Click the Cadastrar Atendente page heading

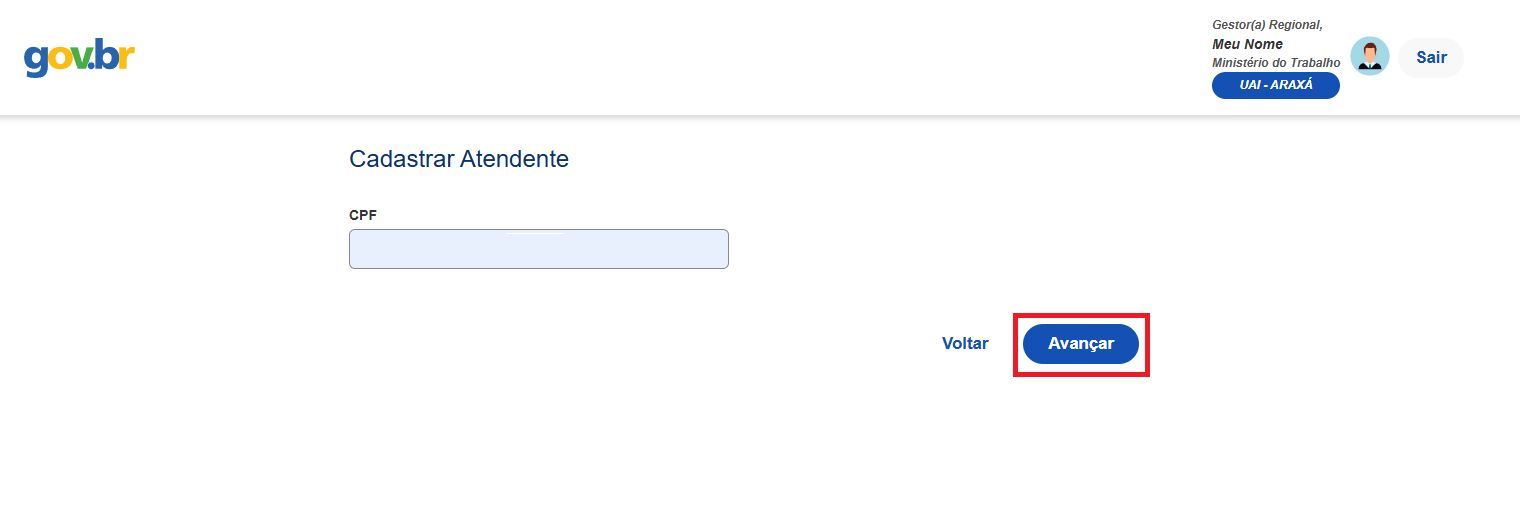click(x=459, y=159)
